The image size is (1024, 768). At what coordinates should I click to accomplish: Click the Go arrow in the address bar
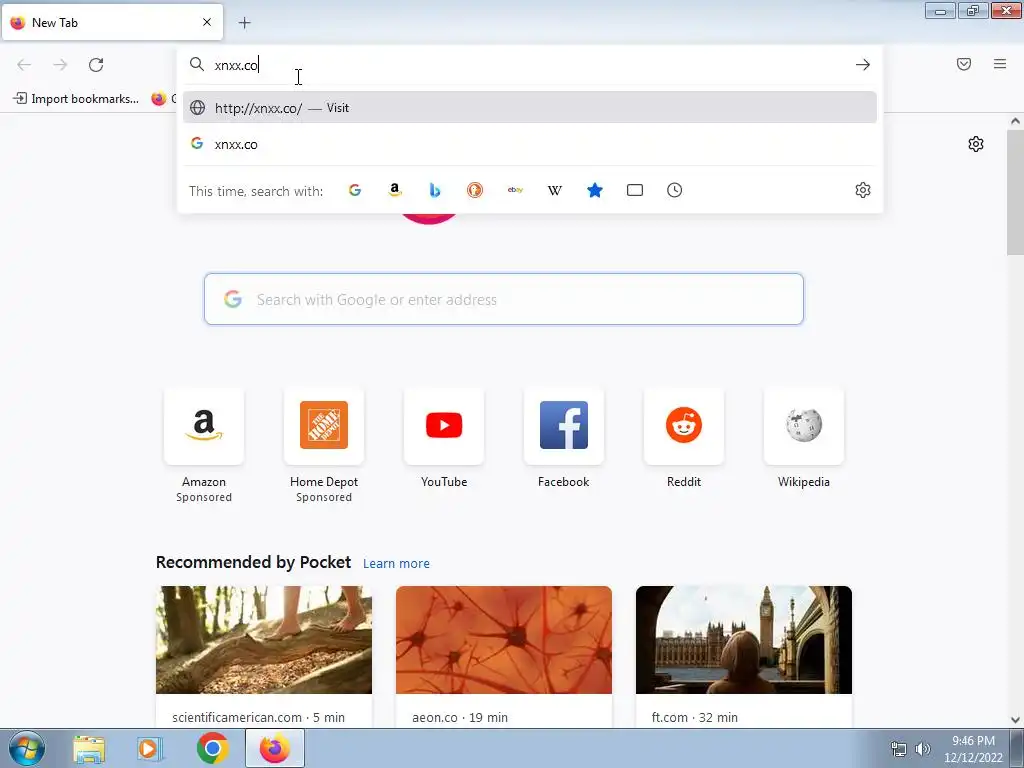[x=863, y=65]
